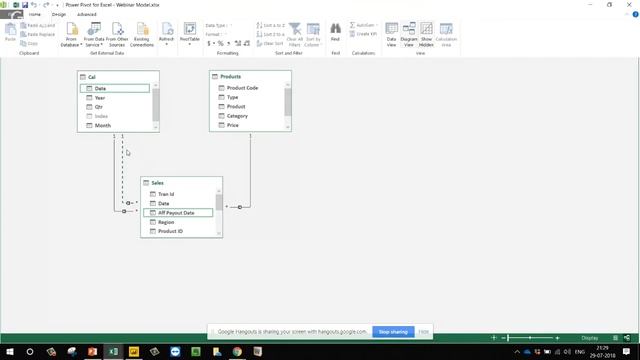Clear All Filters
The width and height of the screenshot is (640, 360).
tap(295, 35)
